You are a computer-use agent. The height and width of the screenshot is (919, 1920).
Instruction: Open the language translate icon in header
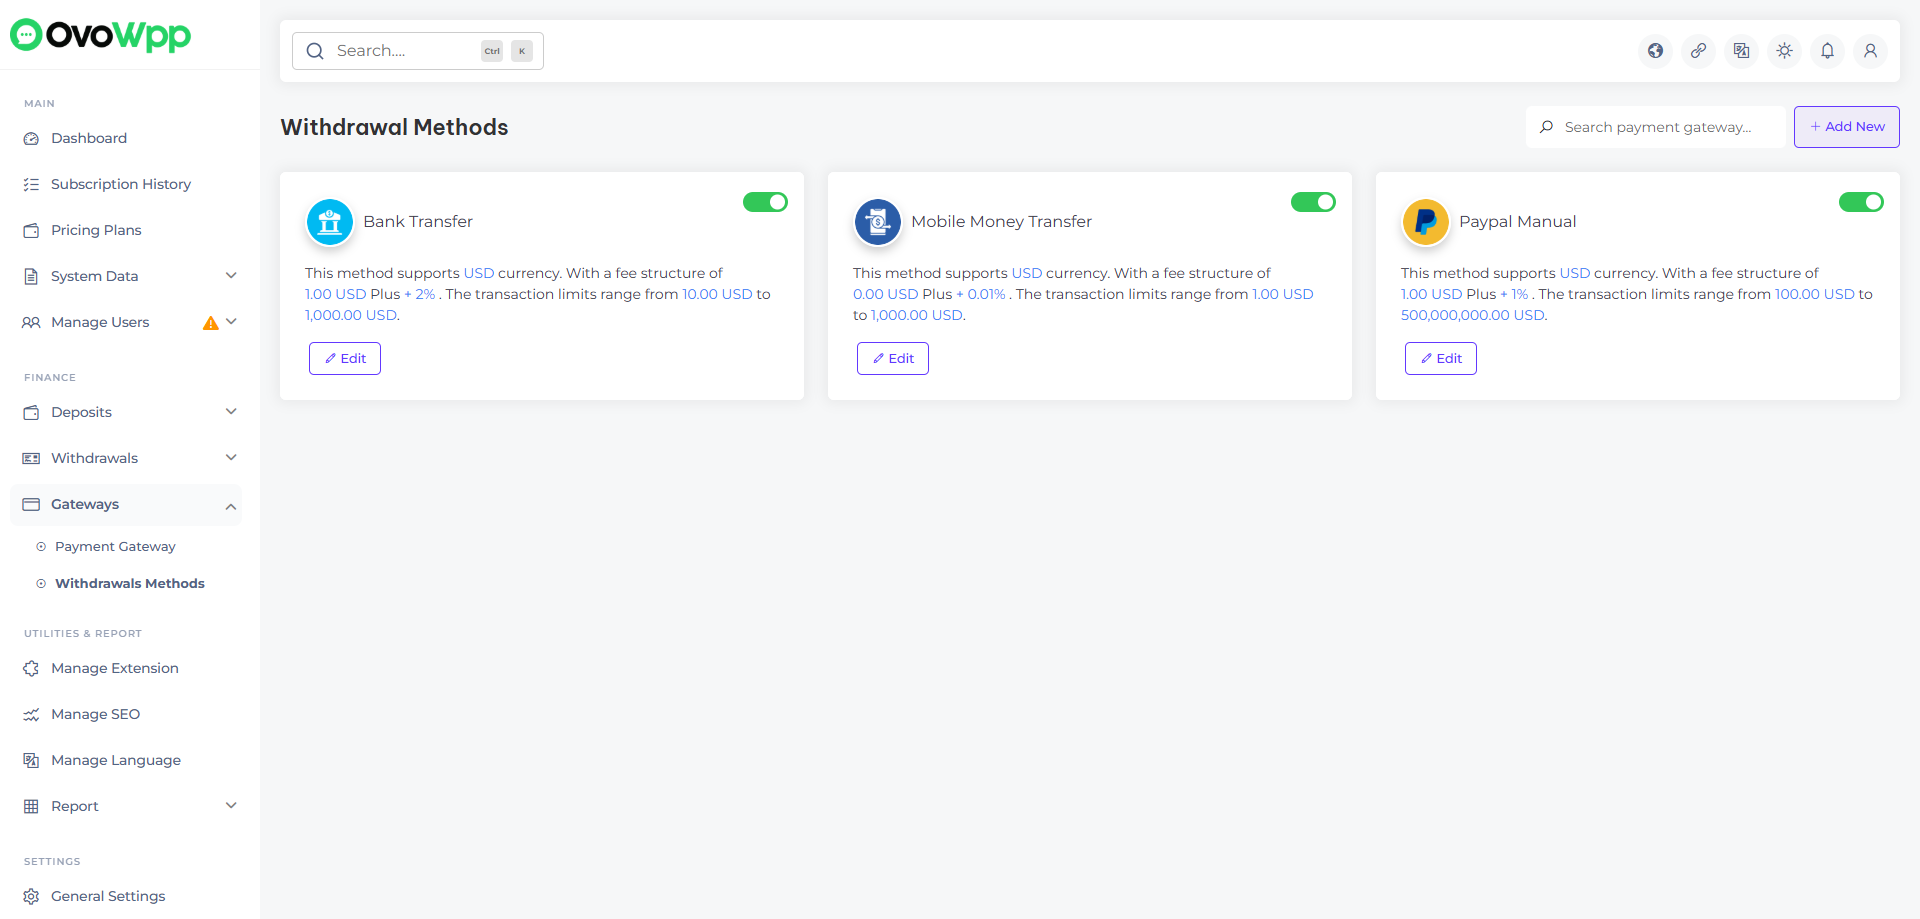[1741, 51]
